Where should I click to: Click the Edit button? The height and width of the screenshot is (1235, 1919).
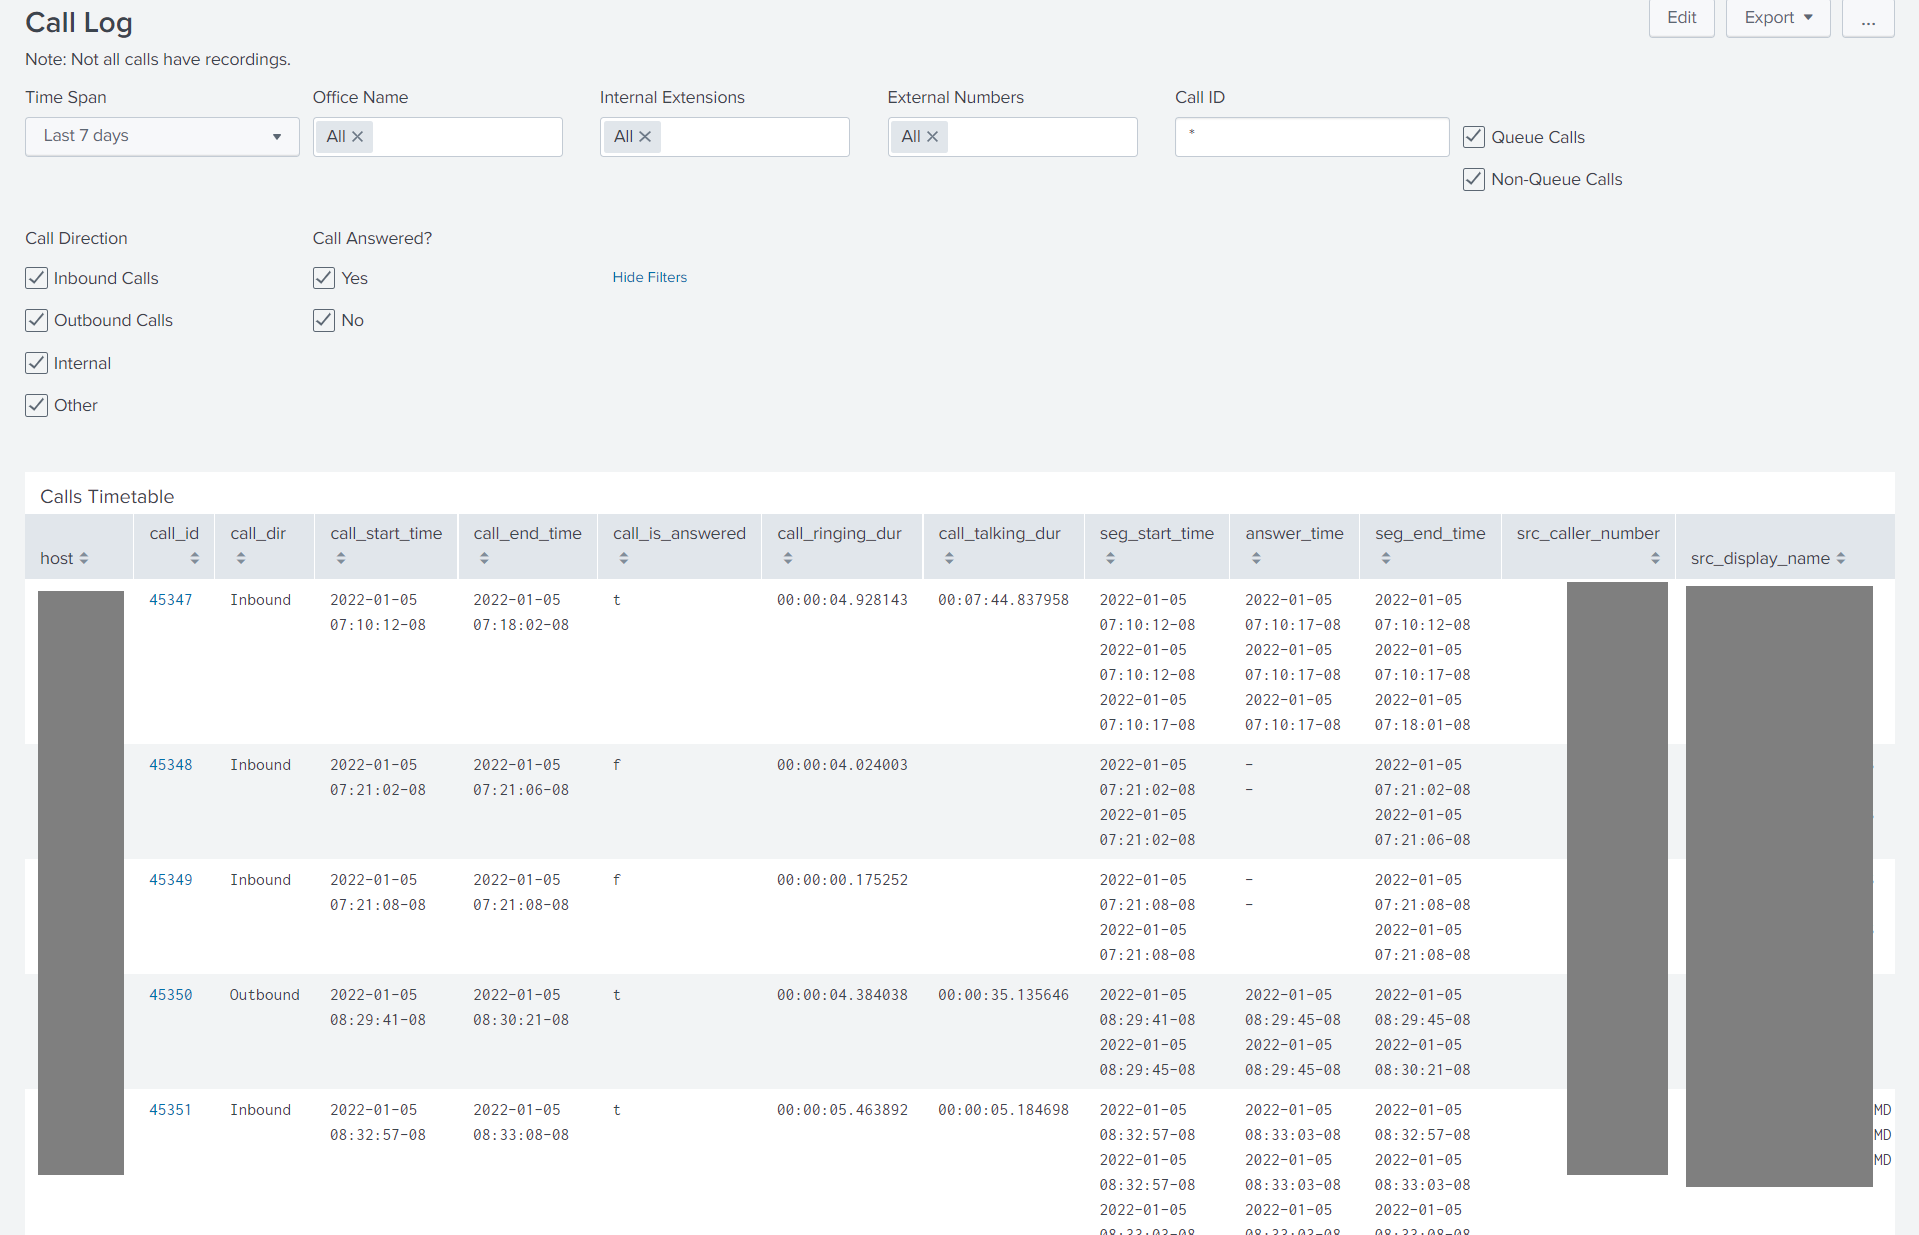click(1681, 18)
